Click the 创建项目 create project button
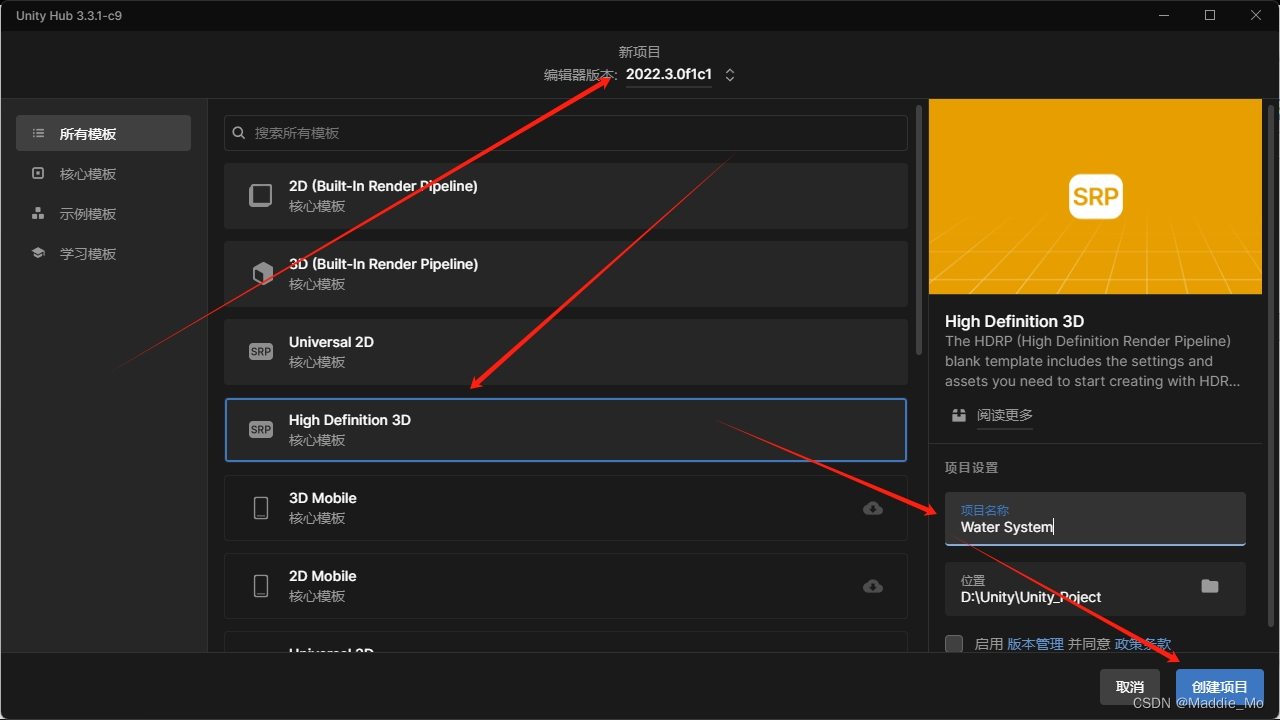The width and height of the screenshot is (1280, 720). [1220, 687]
